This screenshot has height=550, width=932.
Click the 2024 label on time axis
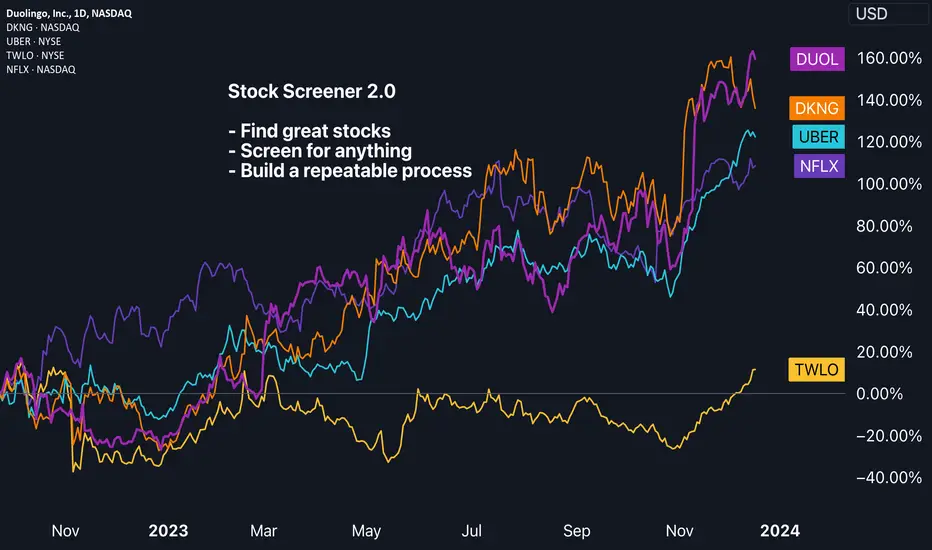click(x=780, y=530)
